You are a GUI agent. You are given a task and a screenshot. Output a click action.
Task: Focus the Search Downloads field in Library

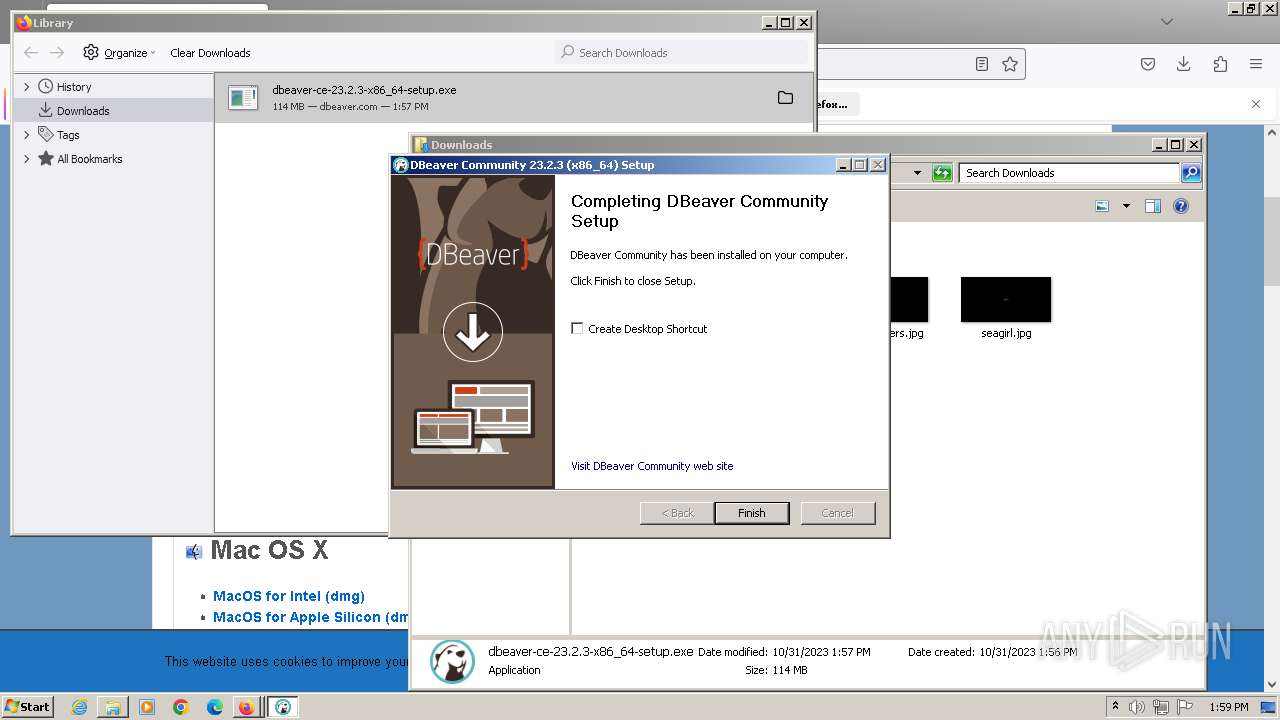point(681,53)
